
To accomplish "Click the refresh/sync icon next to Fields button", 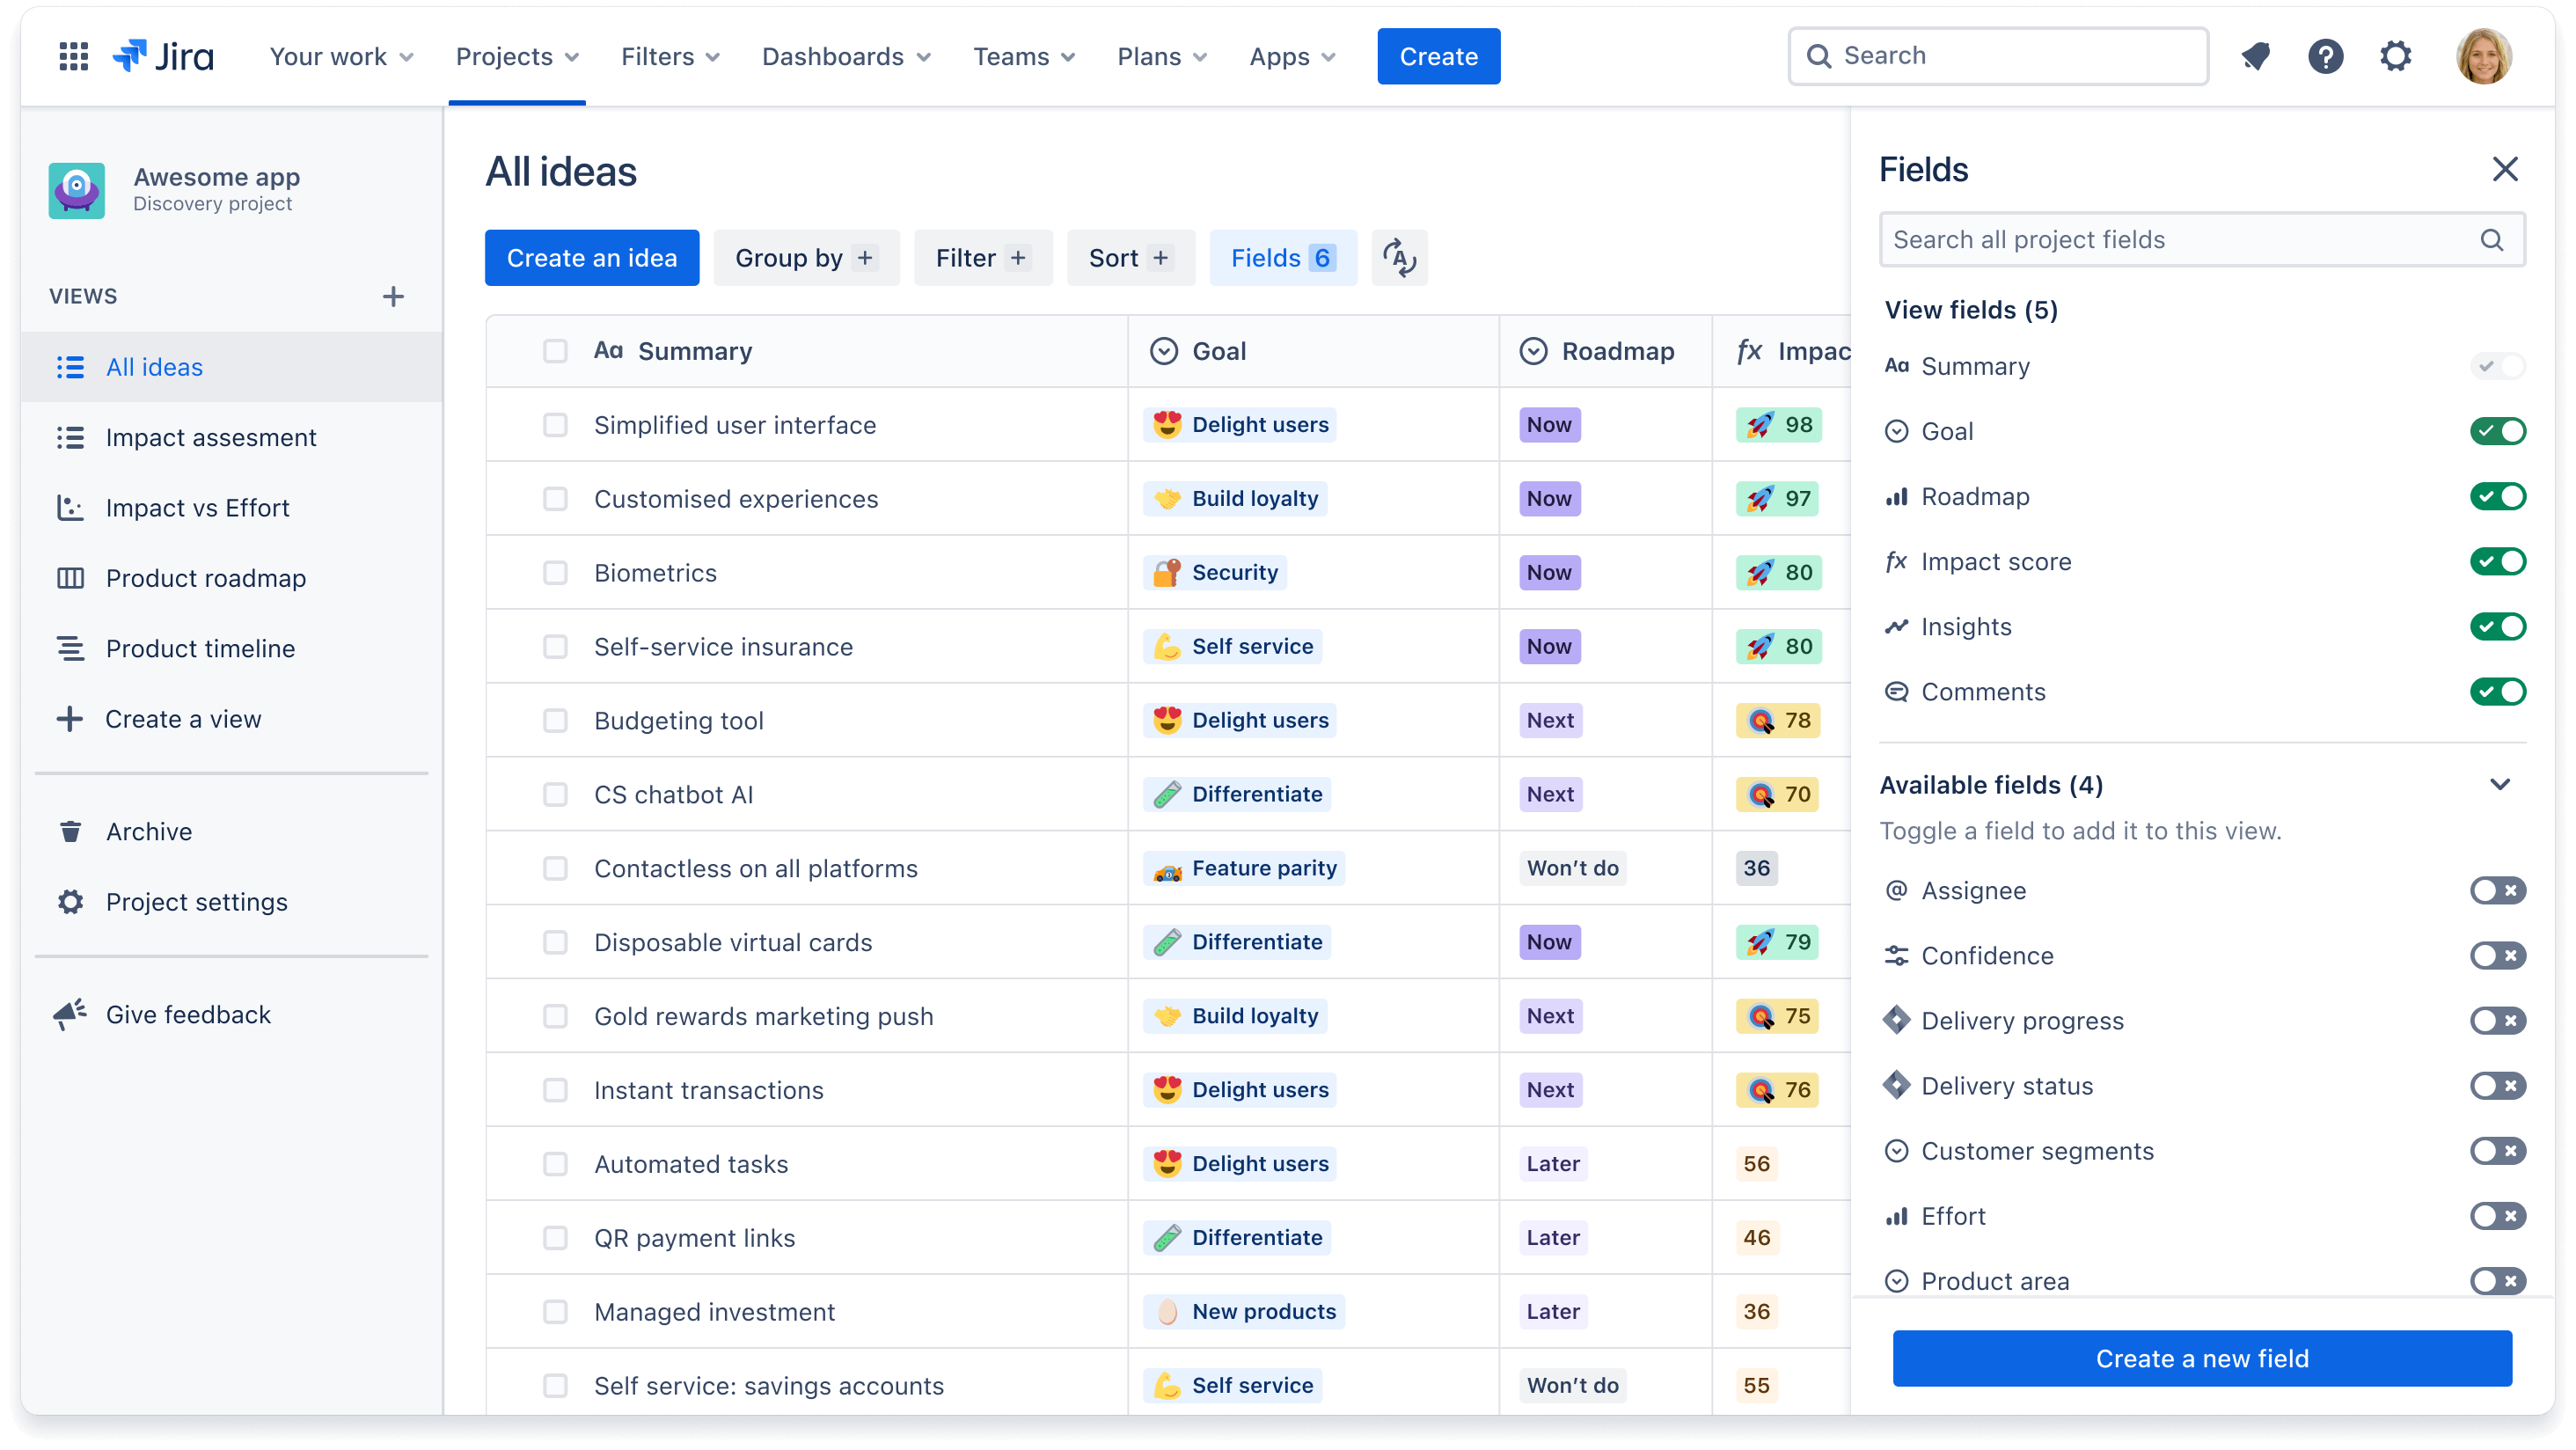I will [x=1398, y=259].
